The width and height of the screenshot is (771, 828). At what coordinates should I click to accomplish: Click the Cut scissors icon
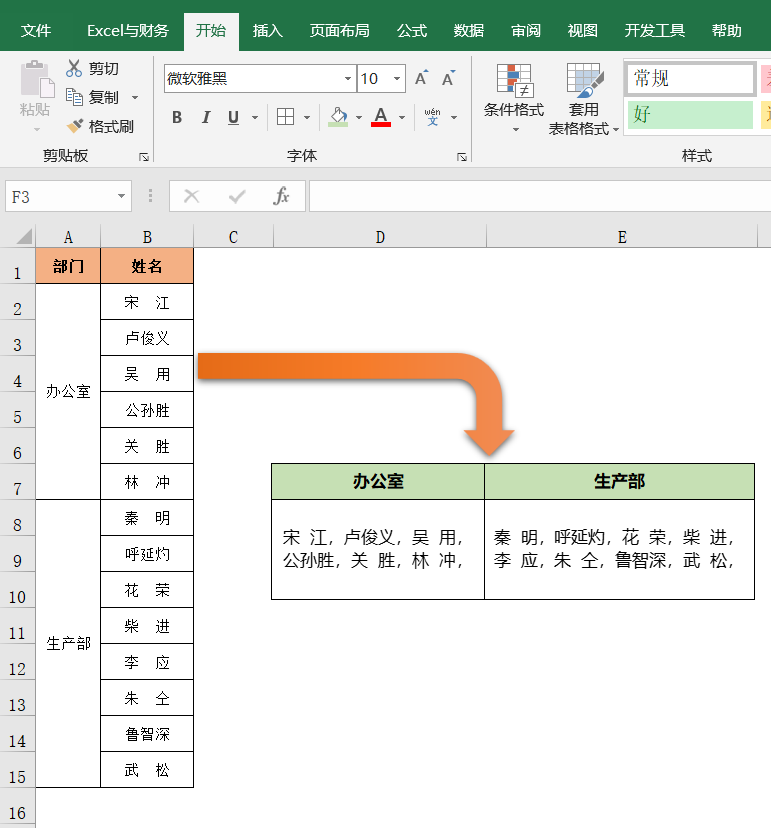[74, 68]
